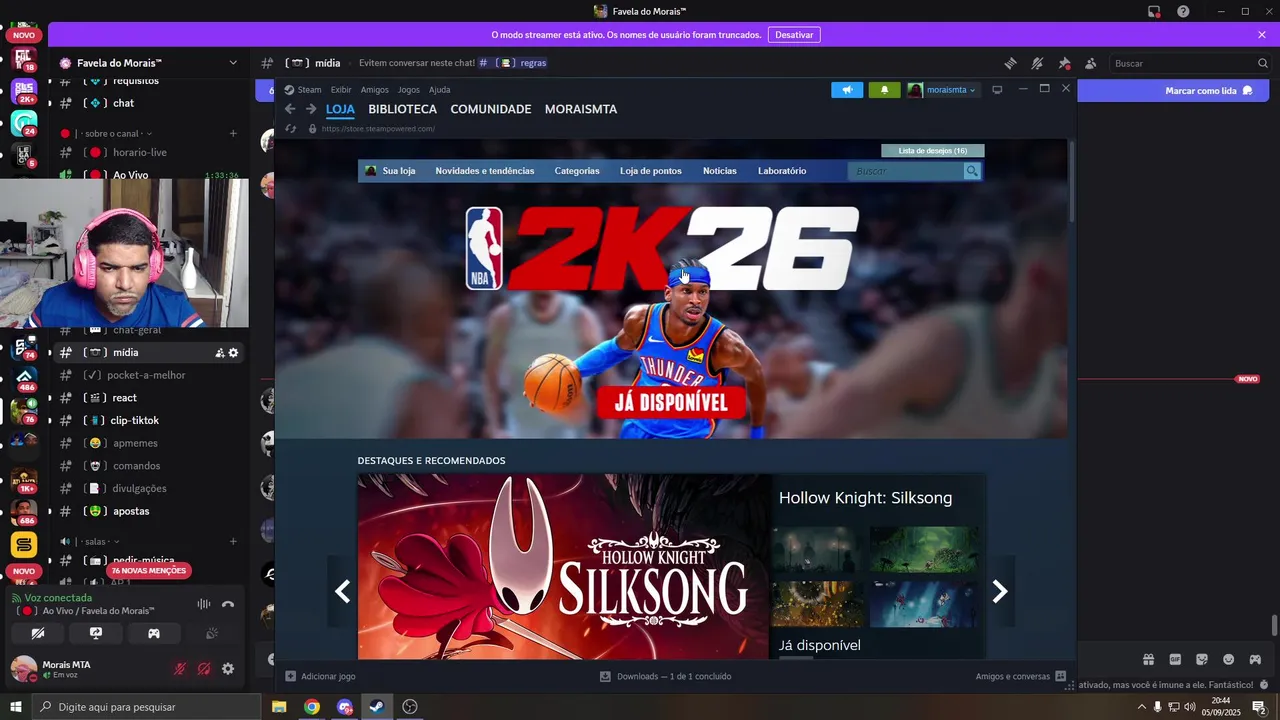Viewport: 1280px width, 720px height.
Task: Open moraismta account dropdown in Steam
Action: (942, 90)
